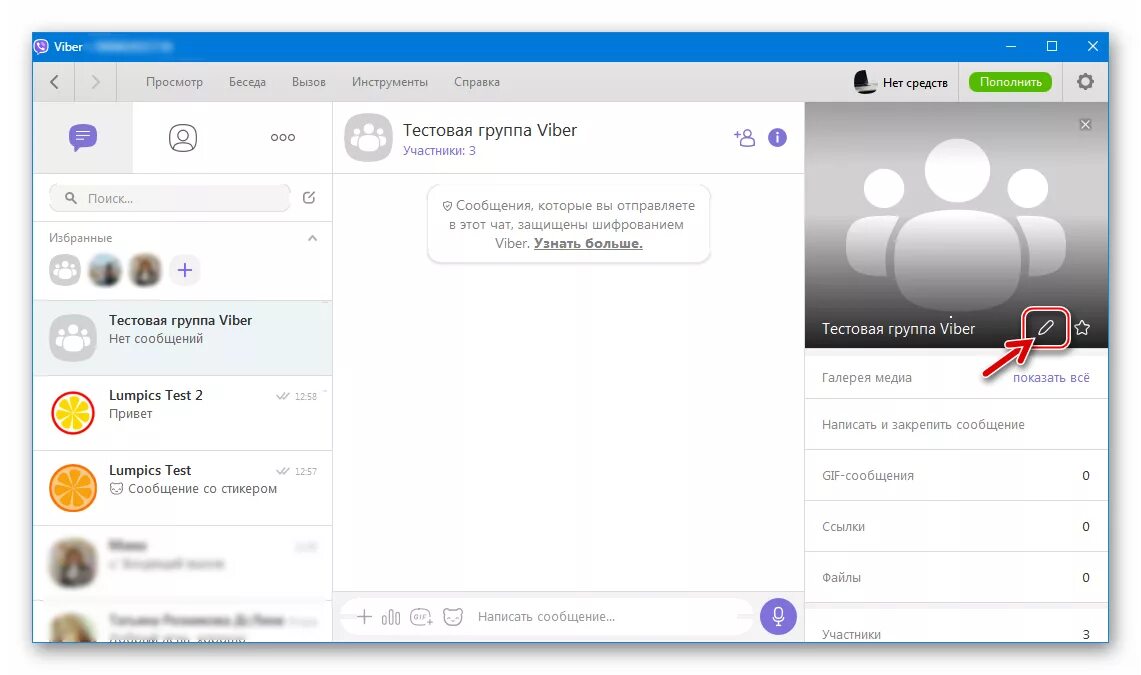Record voice message with the microphone button
Viewport: 1141px width, 675px height.
click(778, 616)
